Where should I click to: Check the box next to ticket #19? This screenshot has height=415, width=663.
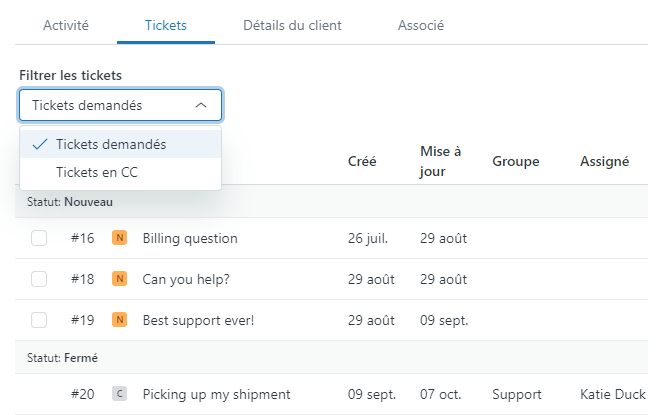pyautogui.click(x=39, y=320)
